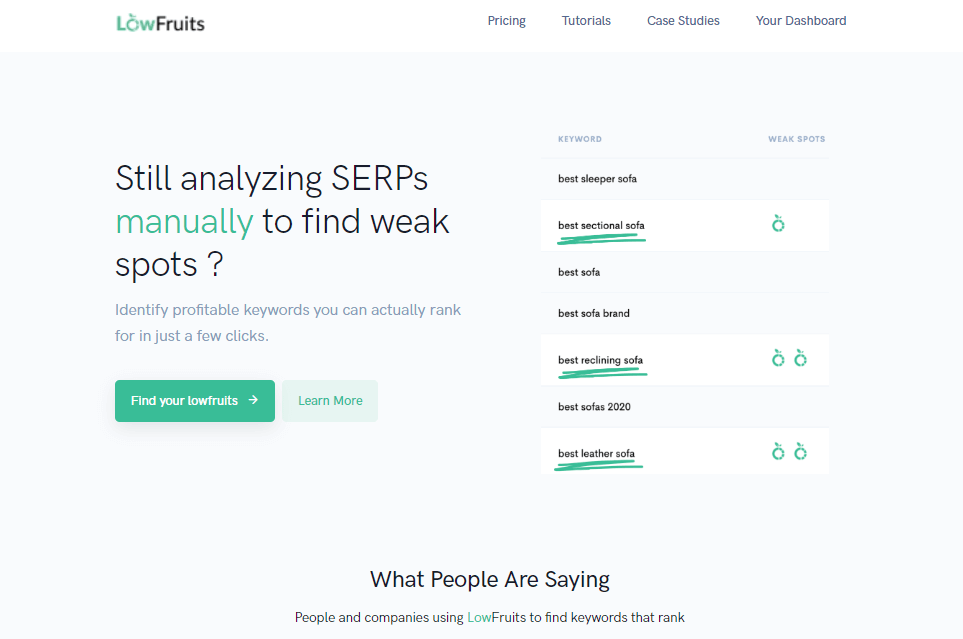Click the Weak Spots column header

[x=797, y=139]
